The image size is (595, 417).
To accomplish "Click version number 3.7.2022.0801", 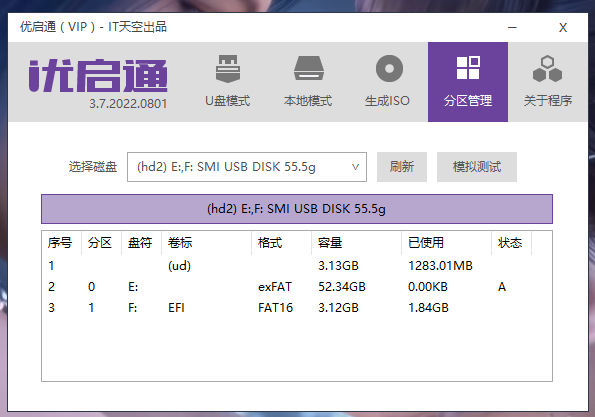I will click(128, 104).
